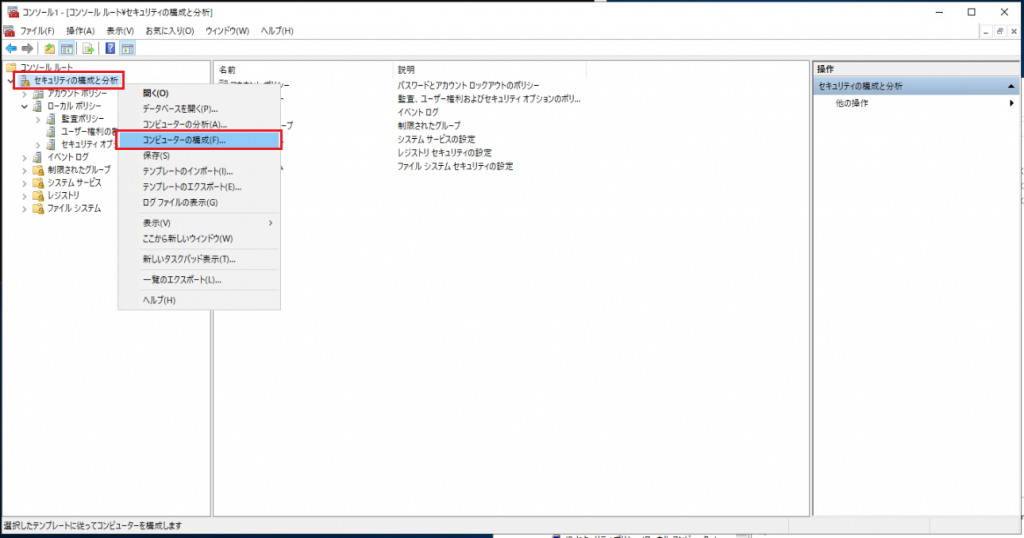Select コンピューターの構成(F)... in context menu

tap(199, 140)
